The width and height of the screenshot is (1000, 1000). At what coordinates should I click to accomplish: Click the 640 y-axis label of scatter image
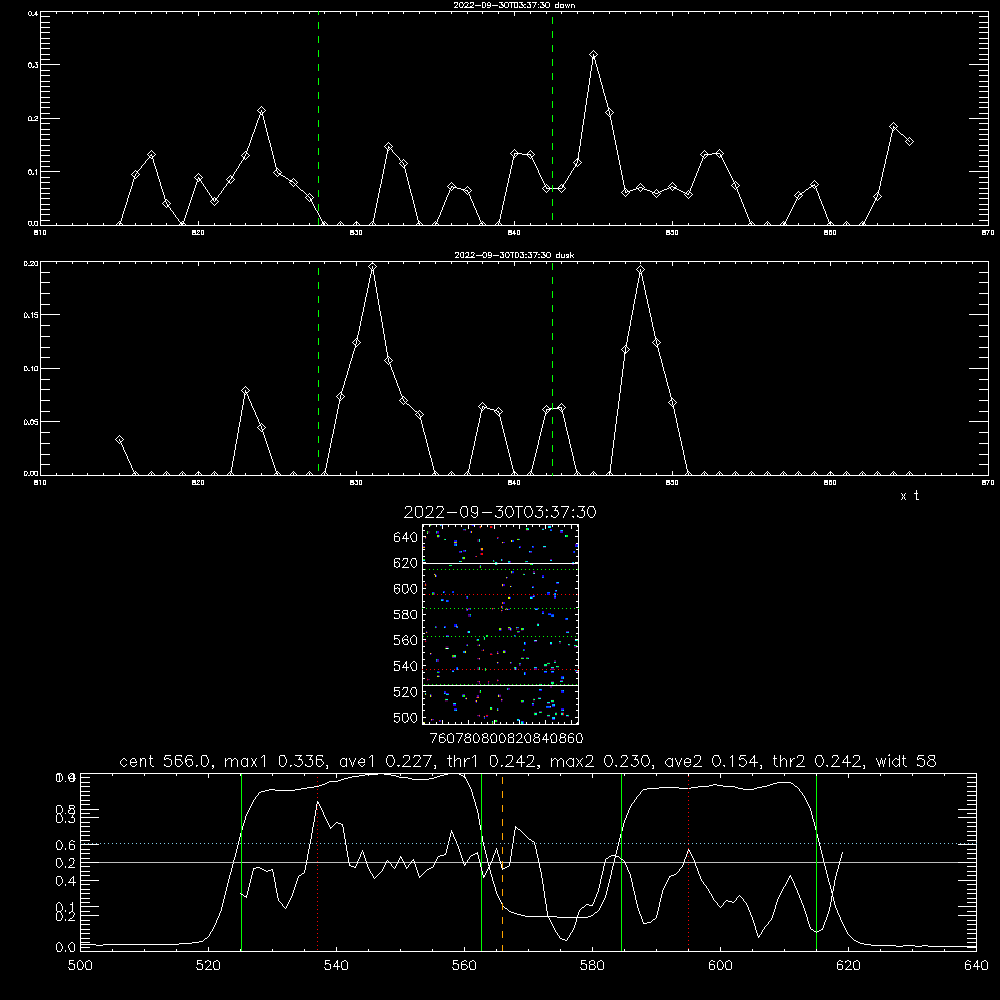406,537
